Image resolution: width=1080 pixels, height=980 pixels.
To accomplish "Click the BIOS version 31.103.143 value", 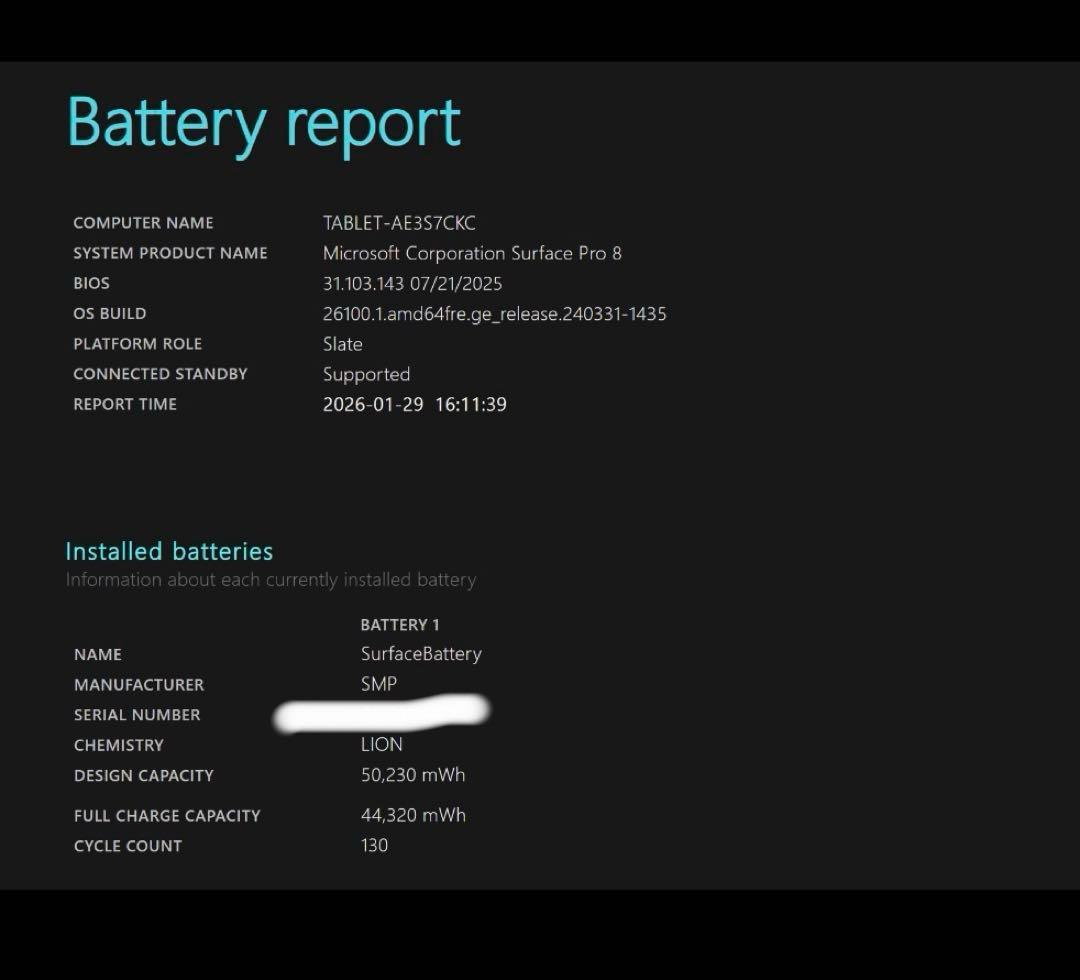I will point(412,283).
